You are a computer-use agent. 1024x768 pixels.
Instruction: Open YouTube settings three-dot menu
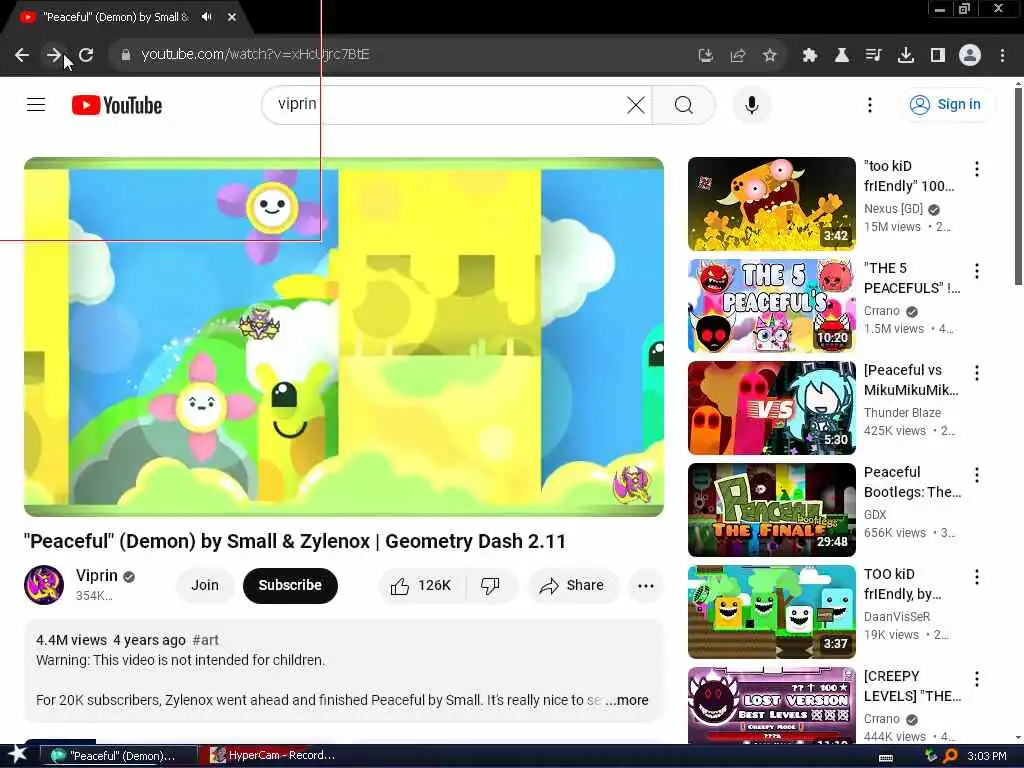point(870,104)
